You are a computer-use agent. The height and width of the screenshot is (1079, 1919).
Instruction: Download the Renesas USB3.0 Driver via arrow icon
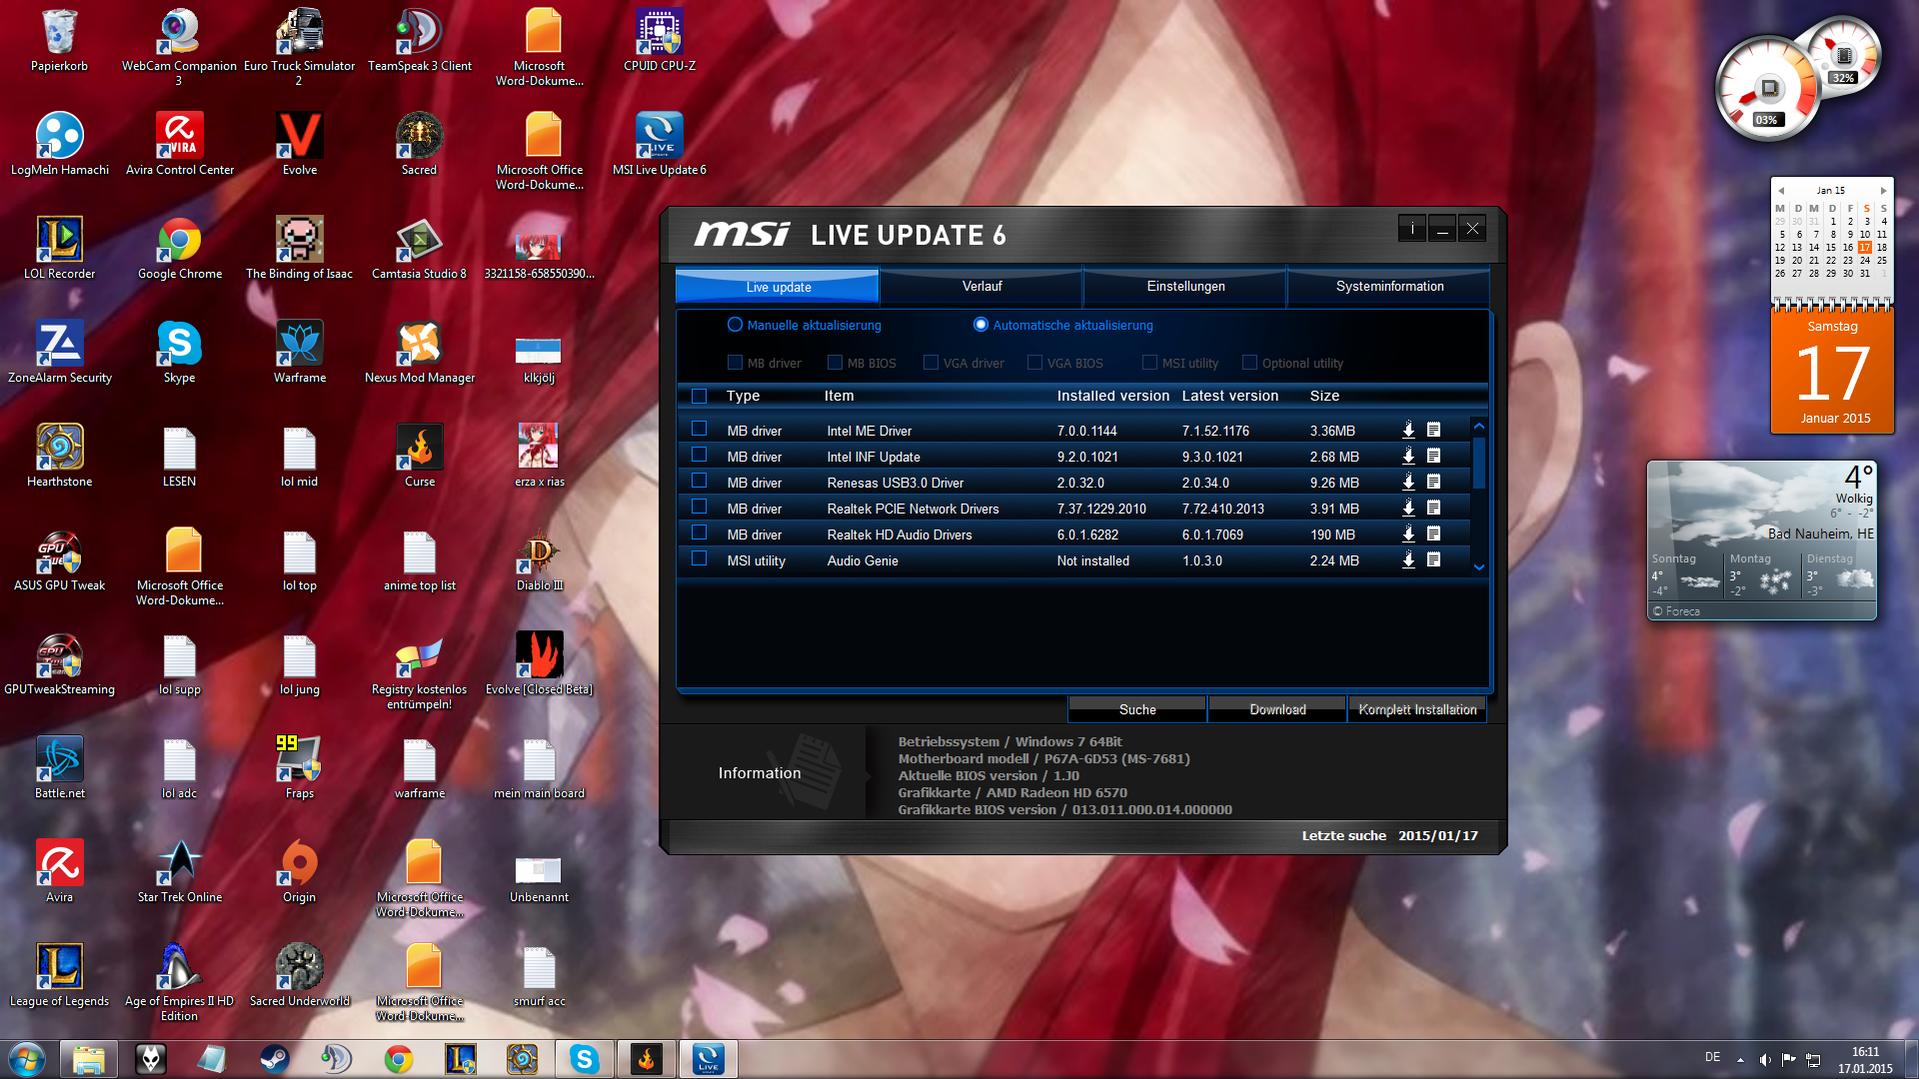(1408, 482)
